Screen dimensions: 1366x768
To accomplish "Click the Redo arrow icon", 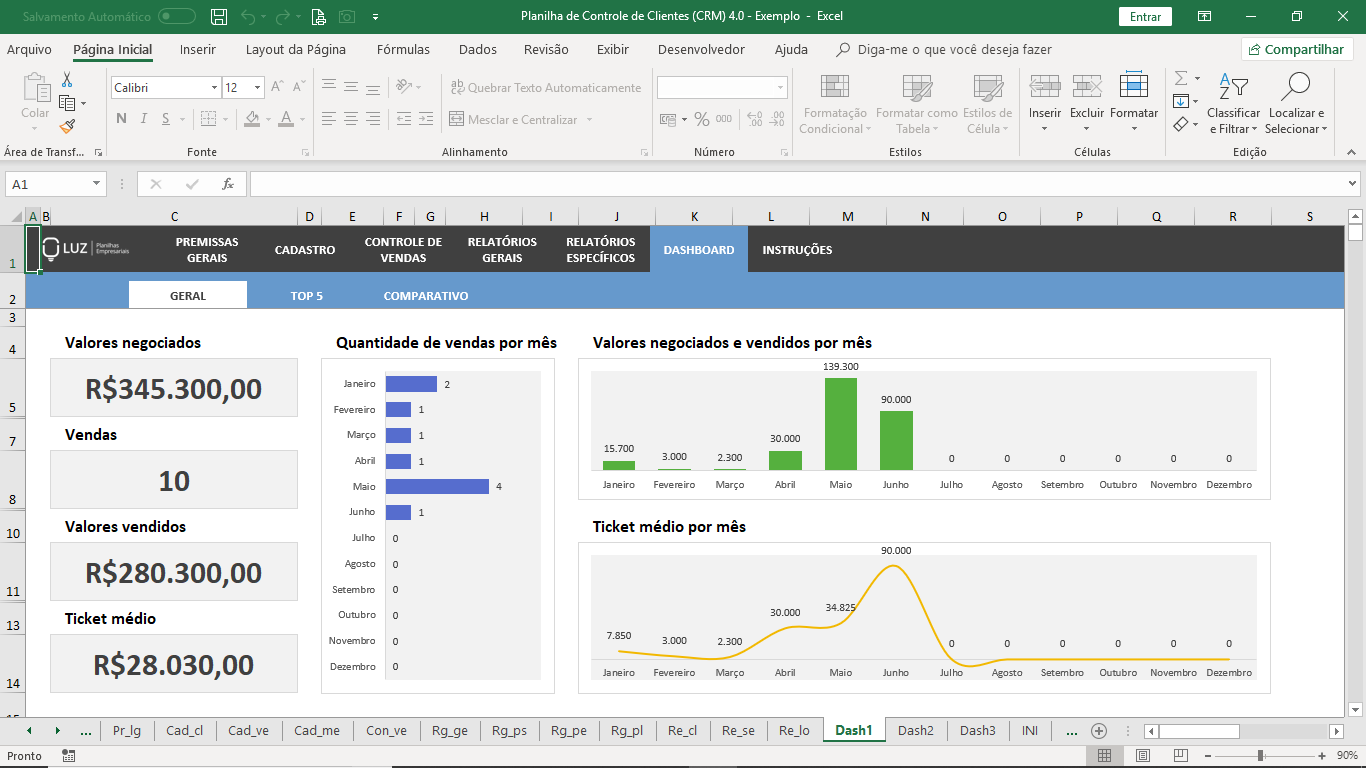I will pyautogui.click(x=283, y=16).
